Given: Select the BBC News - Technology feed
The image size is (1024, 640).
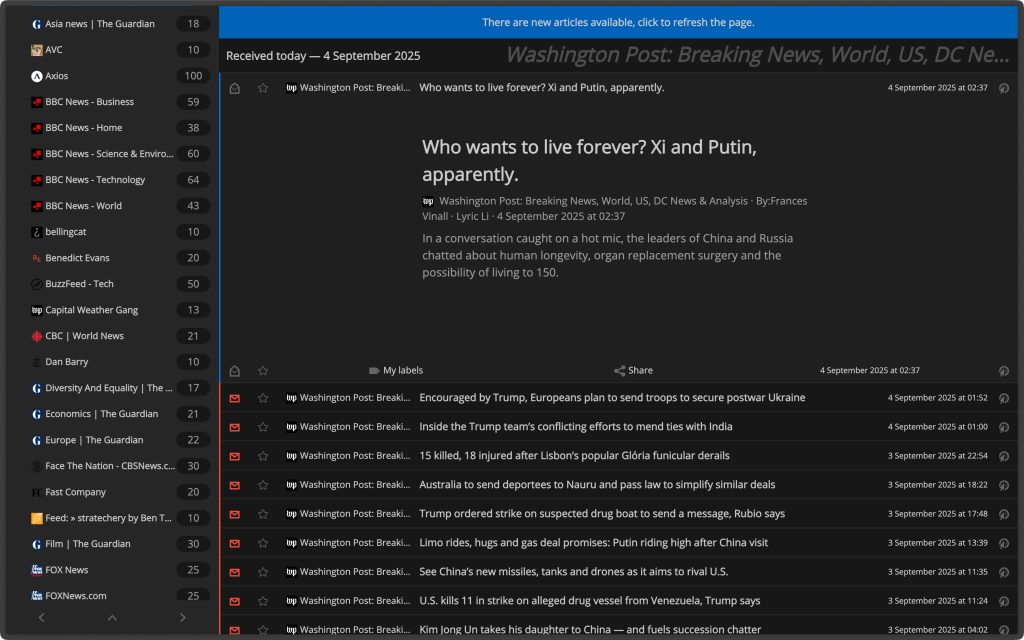Looking at the screenshot, I should tap(95, 180).
